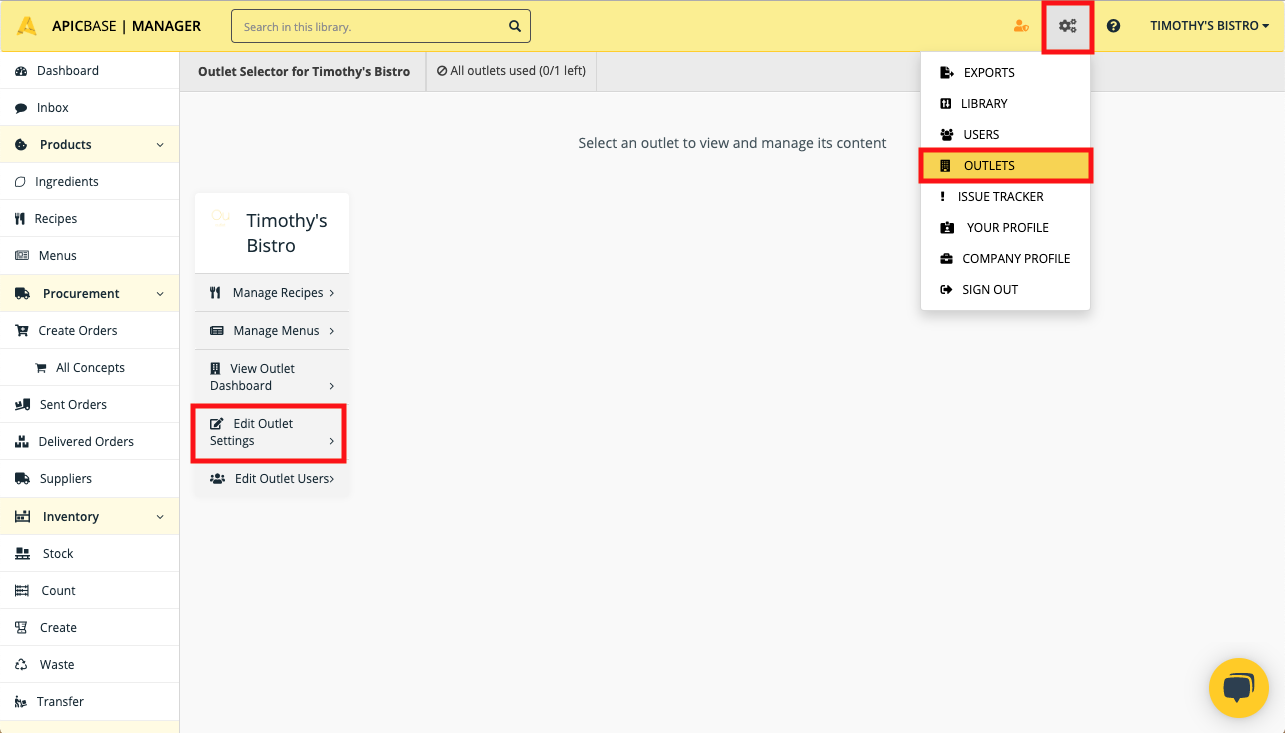1285x733 pixels.
Task: Go to Waste in the Inventory section
Action: click(56, 665)
